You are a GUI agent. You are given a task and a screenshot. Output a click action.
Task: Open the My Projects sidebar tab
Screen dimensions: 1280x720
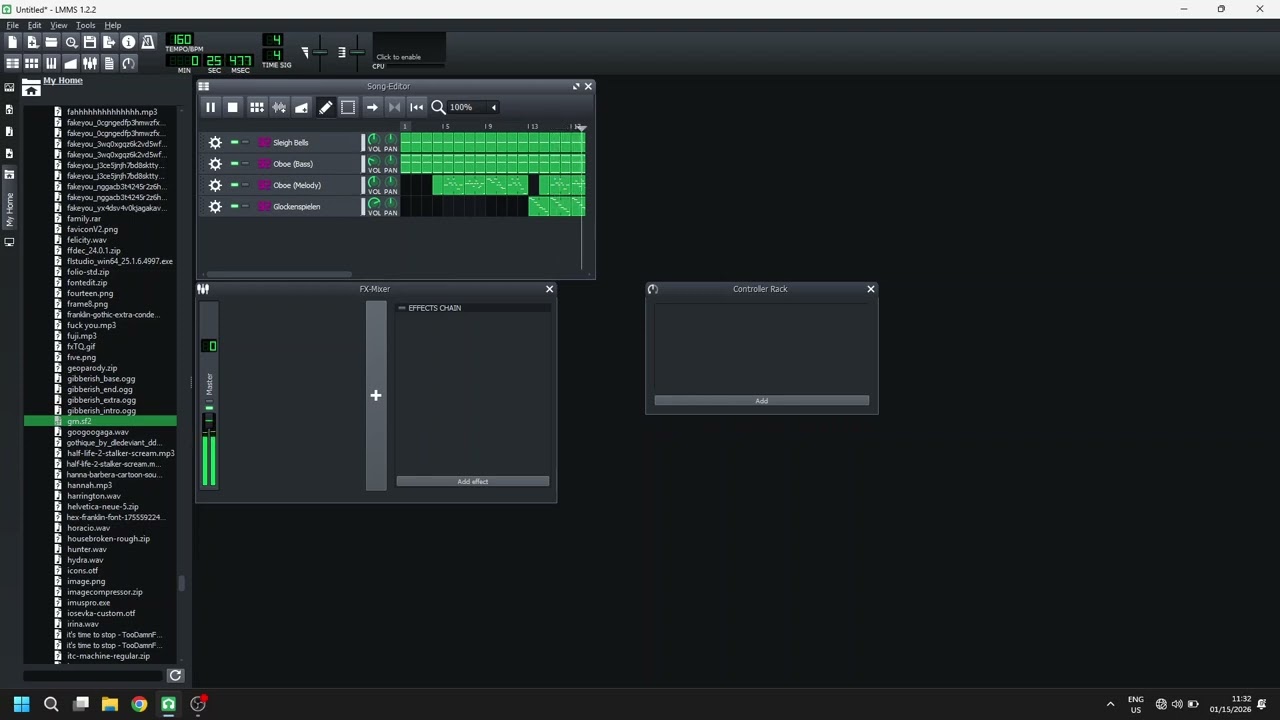pyautogui.click(x=9, y=109)
